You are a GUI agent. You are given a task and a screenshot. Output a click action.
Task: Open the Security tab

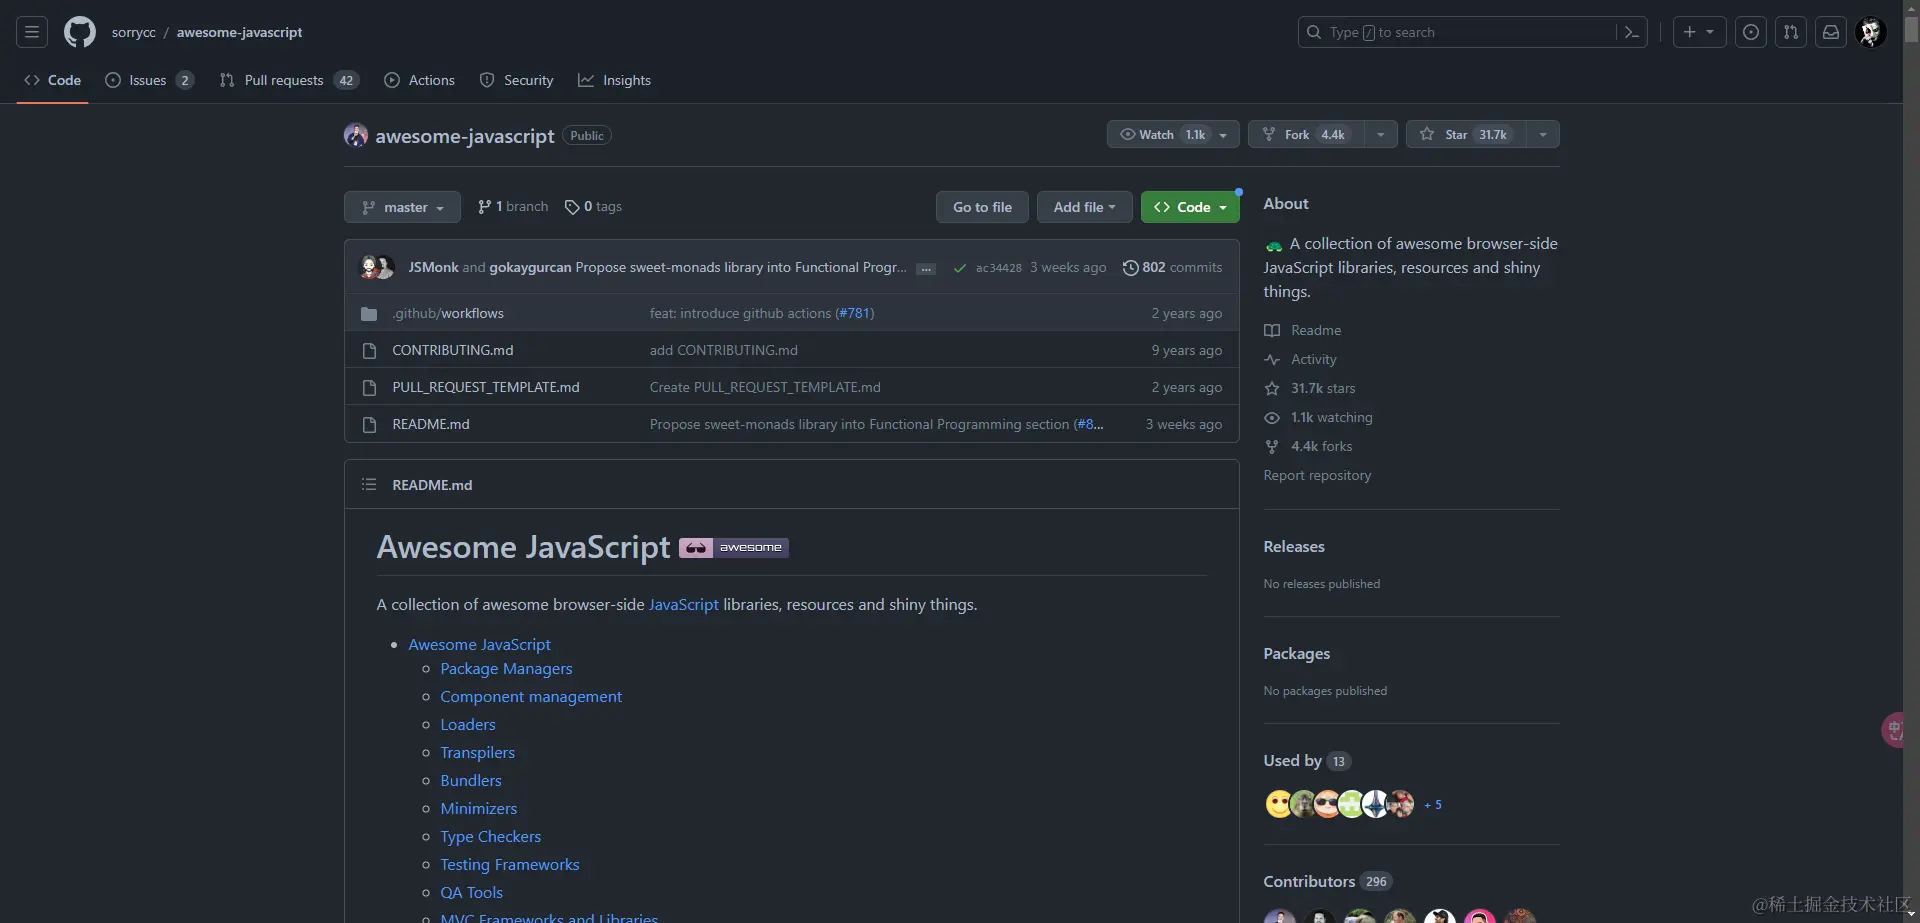pyautogui.click(x=516, y=80)
